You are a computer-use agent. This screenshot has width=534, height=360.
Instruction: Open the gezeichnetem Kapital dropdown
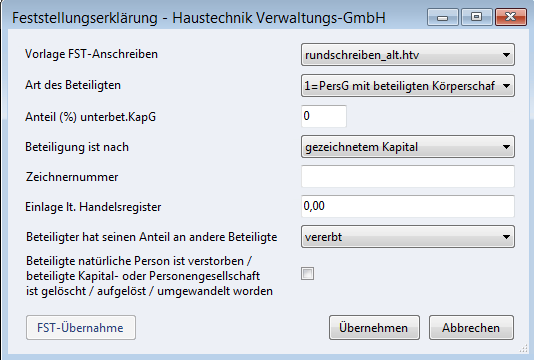coord(408,147)
